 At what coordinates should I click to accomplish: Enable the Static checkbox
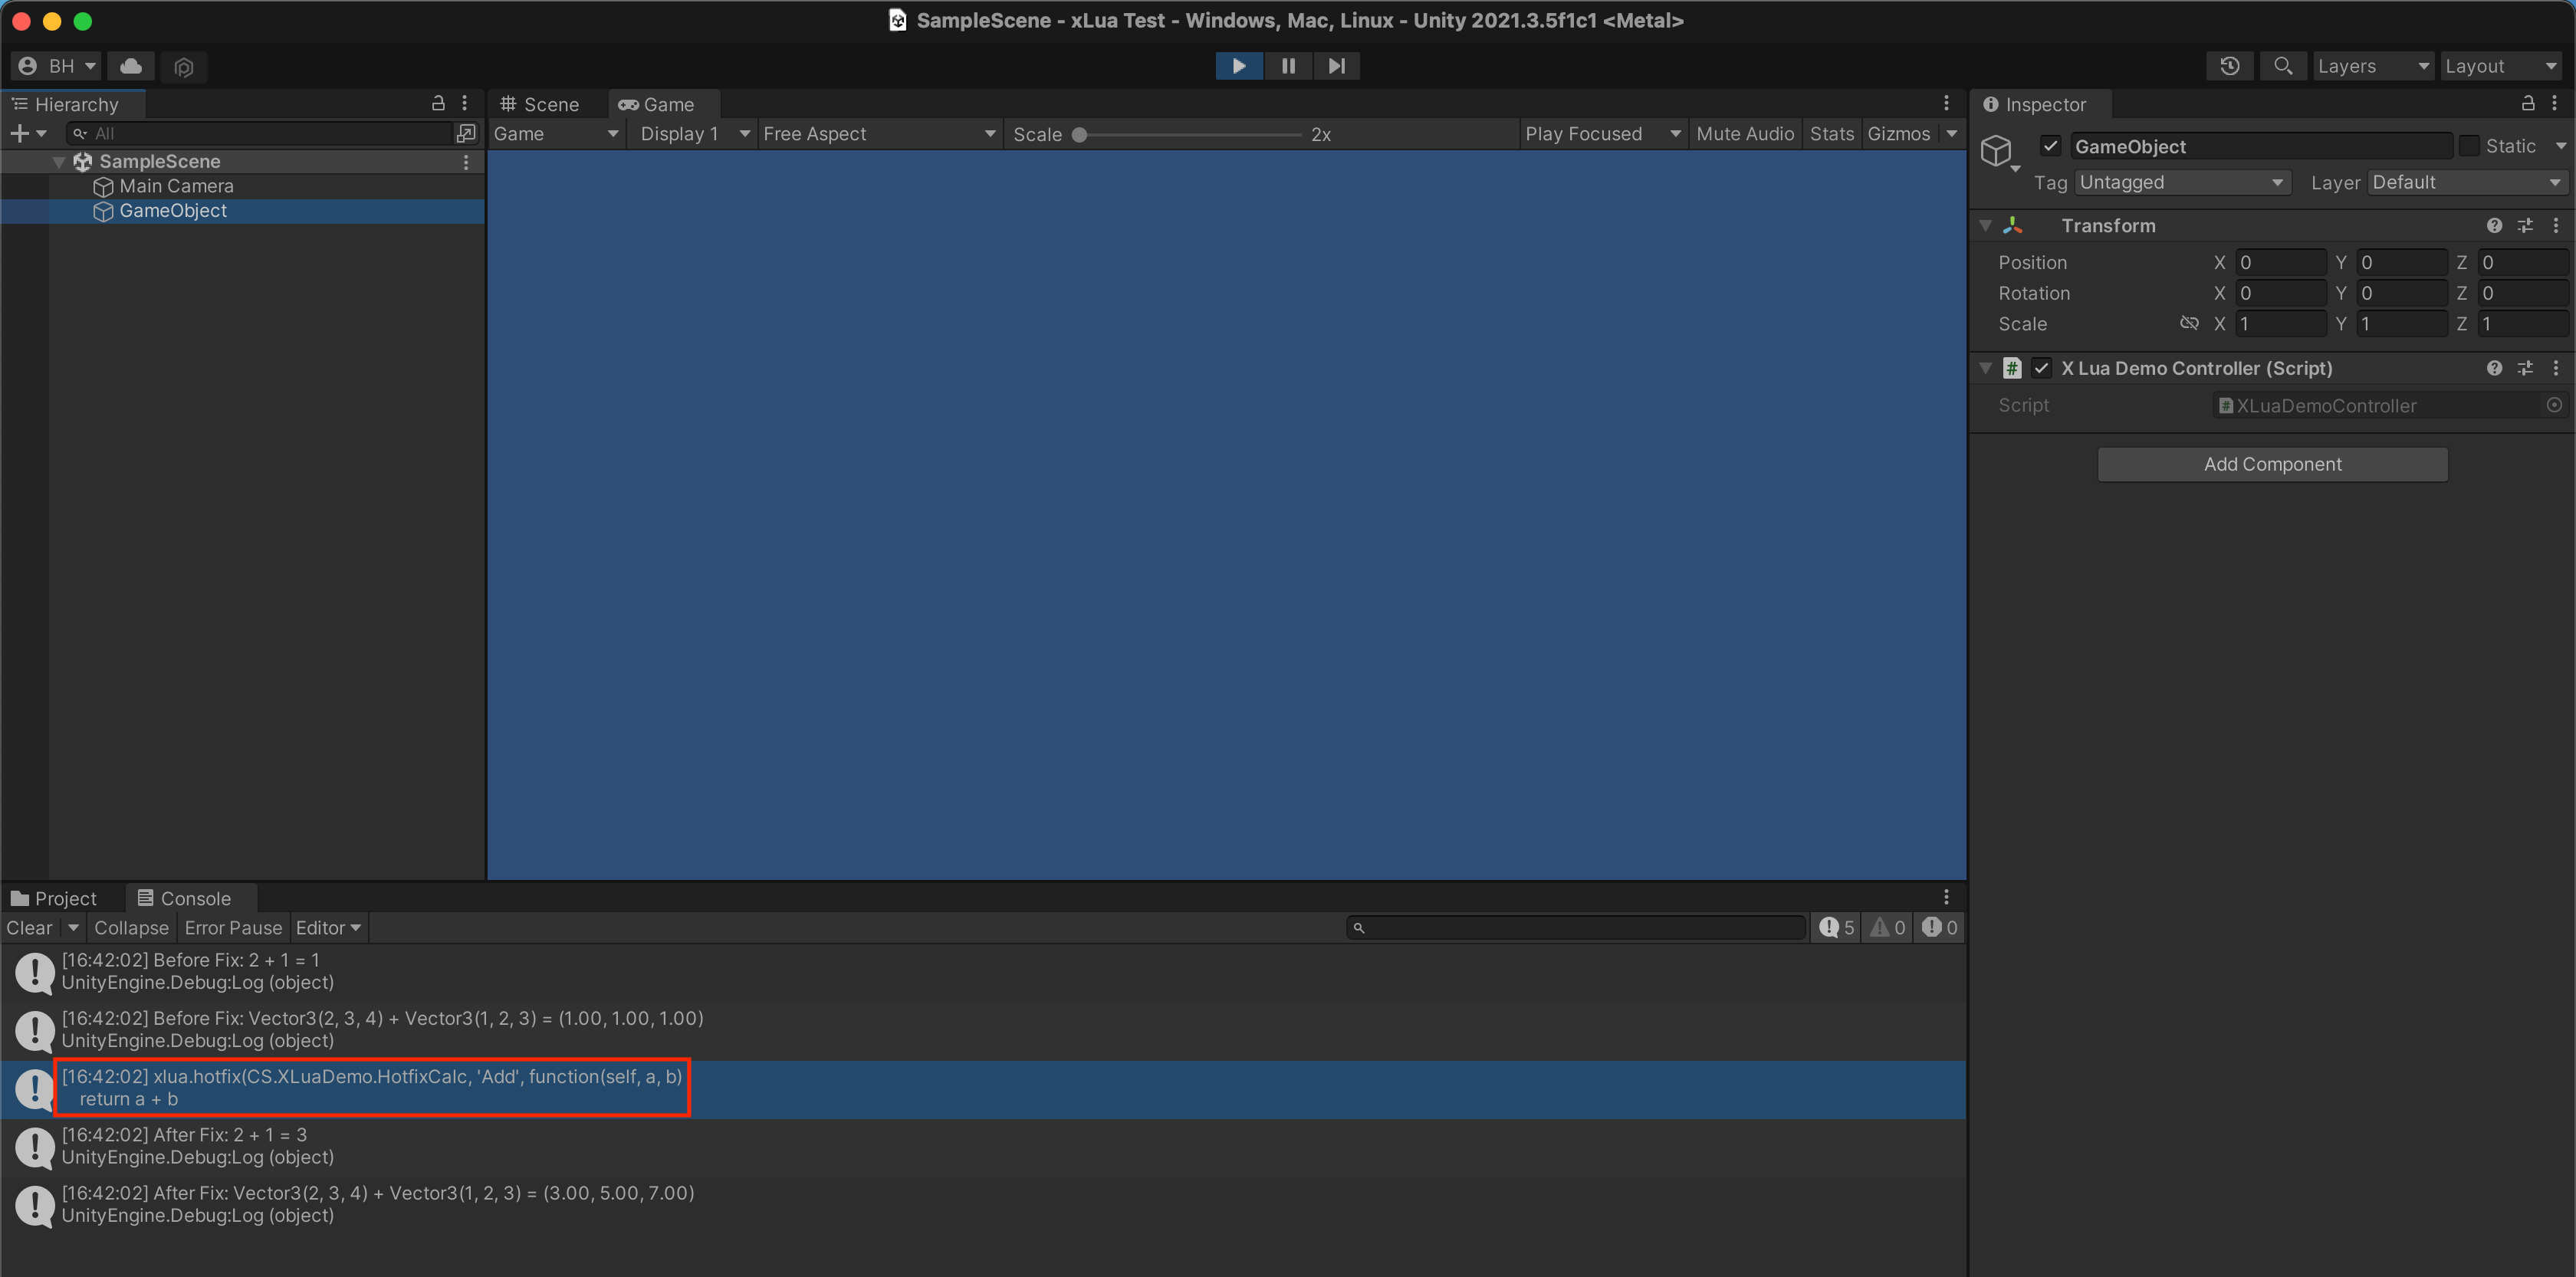click(x=2469, y=146)
